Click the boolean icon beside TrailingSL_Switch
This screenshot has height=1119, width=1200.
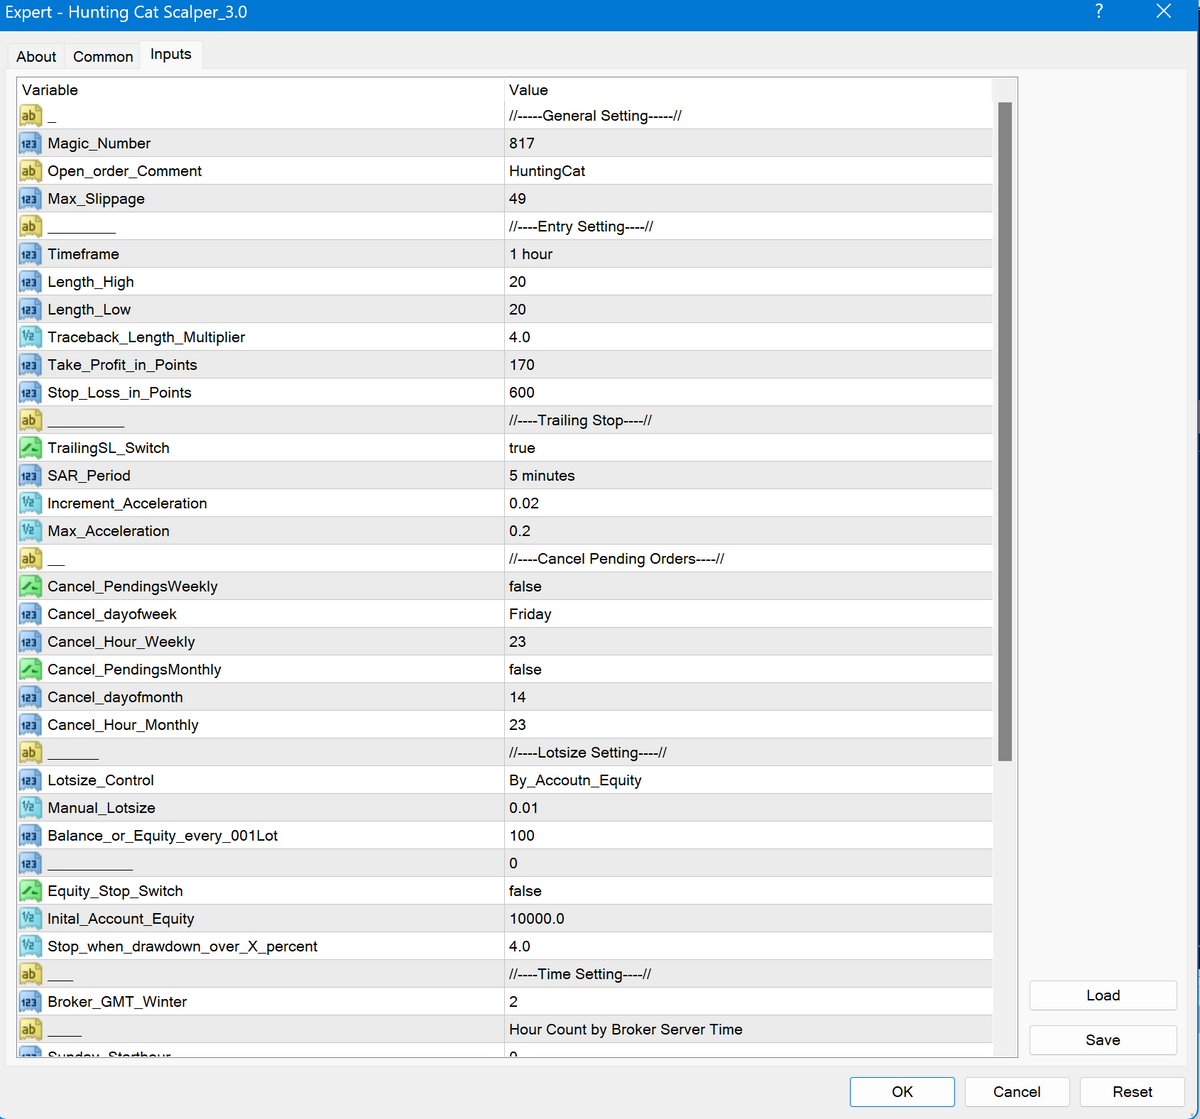29,448
